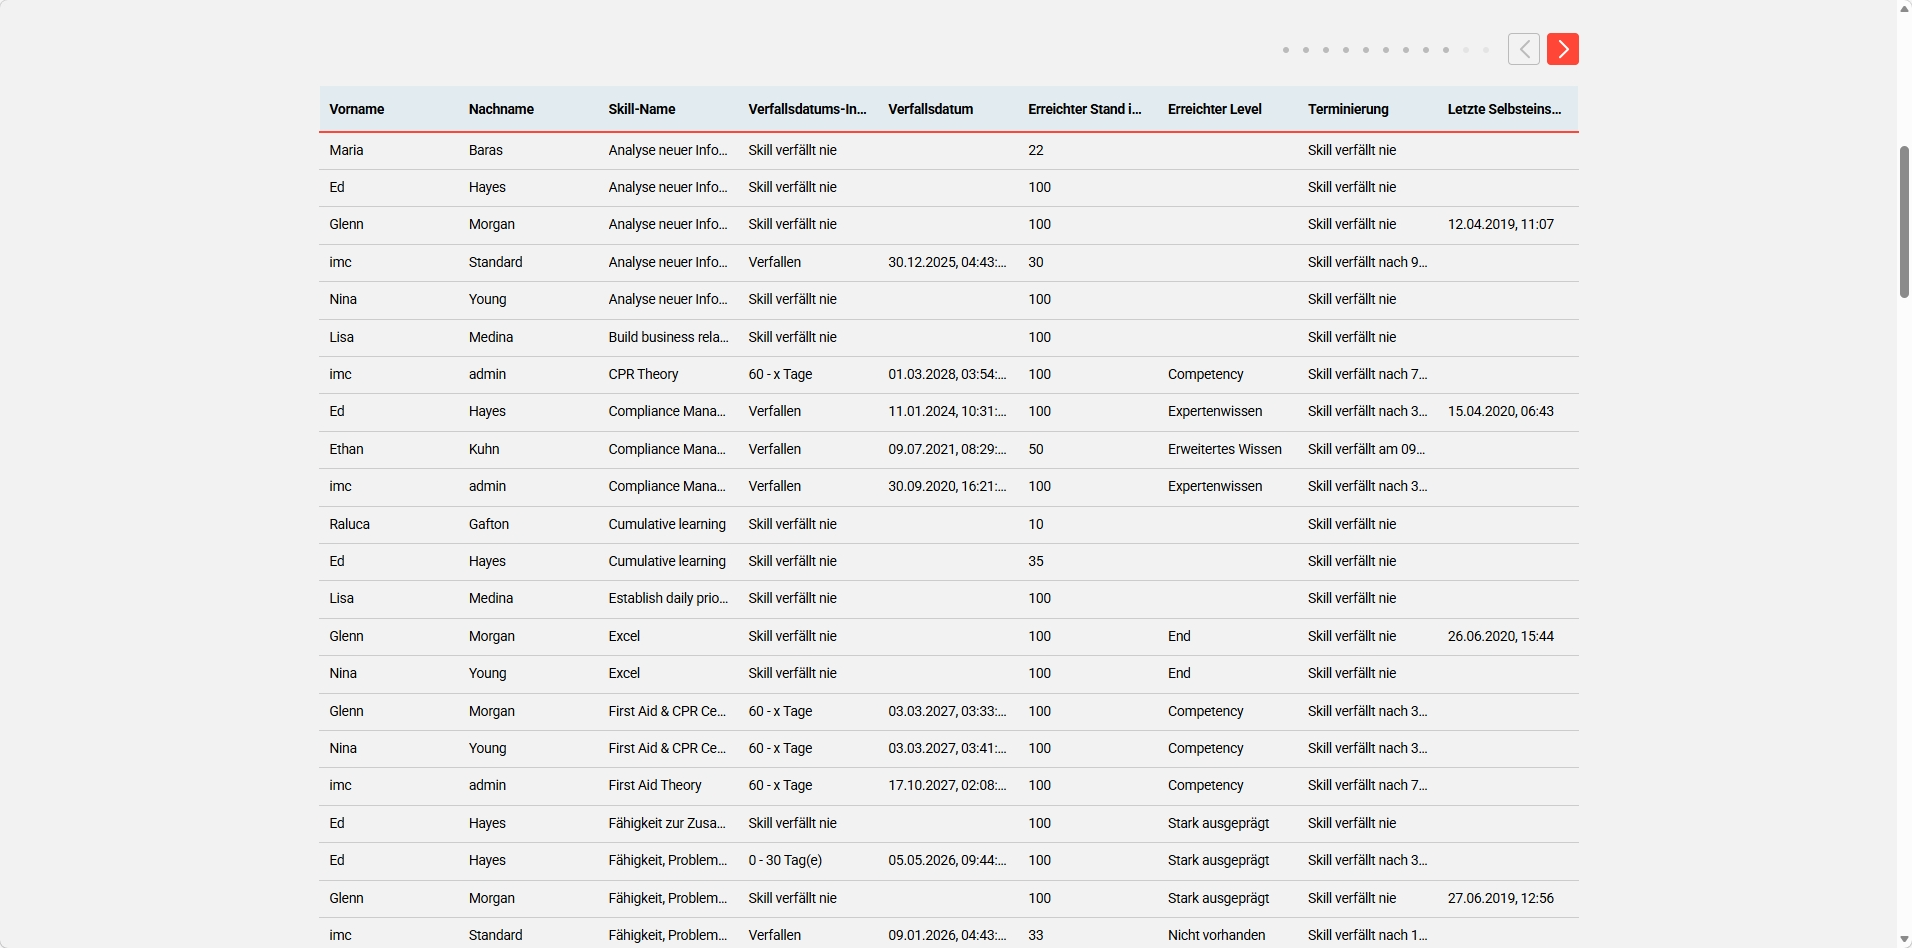Click expiry date 09.07.2021, 08:29
Viewport: 1912px width, 948px height.
coord(947,449)
